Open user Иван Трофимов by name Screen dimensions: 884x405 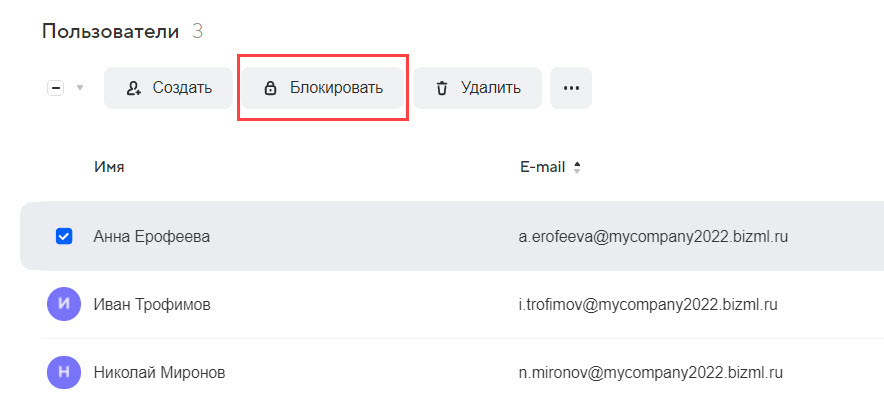click(x=152, y=304)
